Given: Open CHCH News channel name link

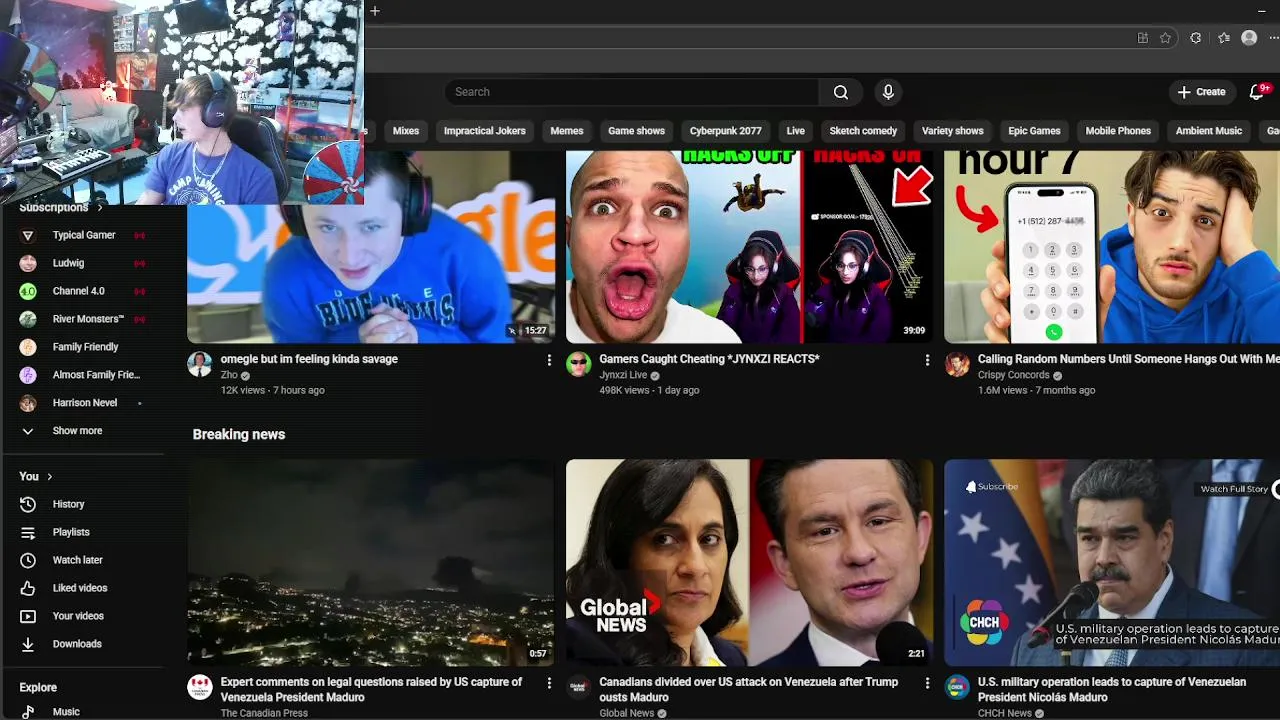Looking at the screenshot, I should pyautogui.click(x=1005, y=713).
